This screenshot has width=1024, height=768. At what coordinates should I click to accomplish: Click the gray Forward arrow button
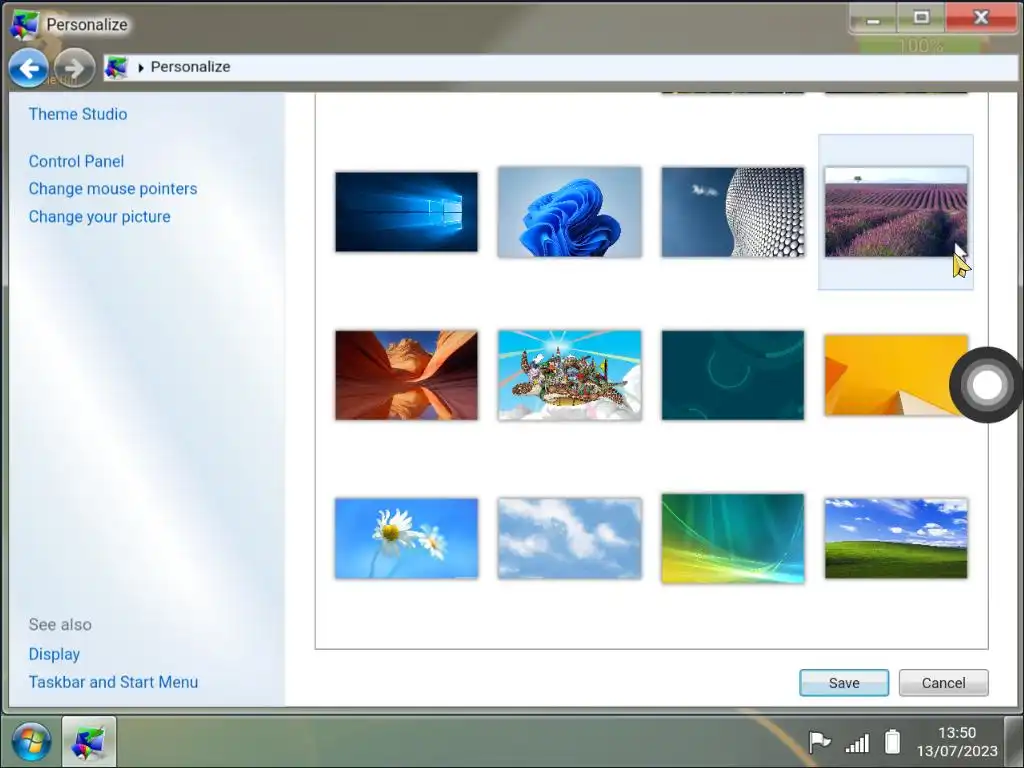(x=74, y=68)
